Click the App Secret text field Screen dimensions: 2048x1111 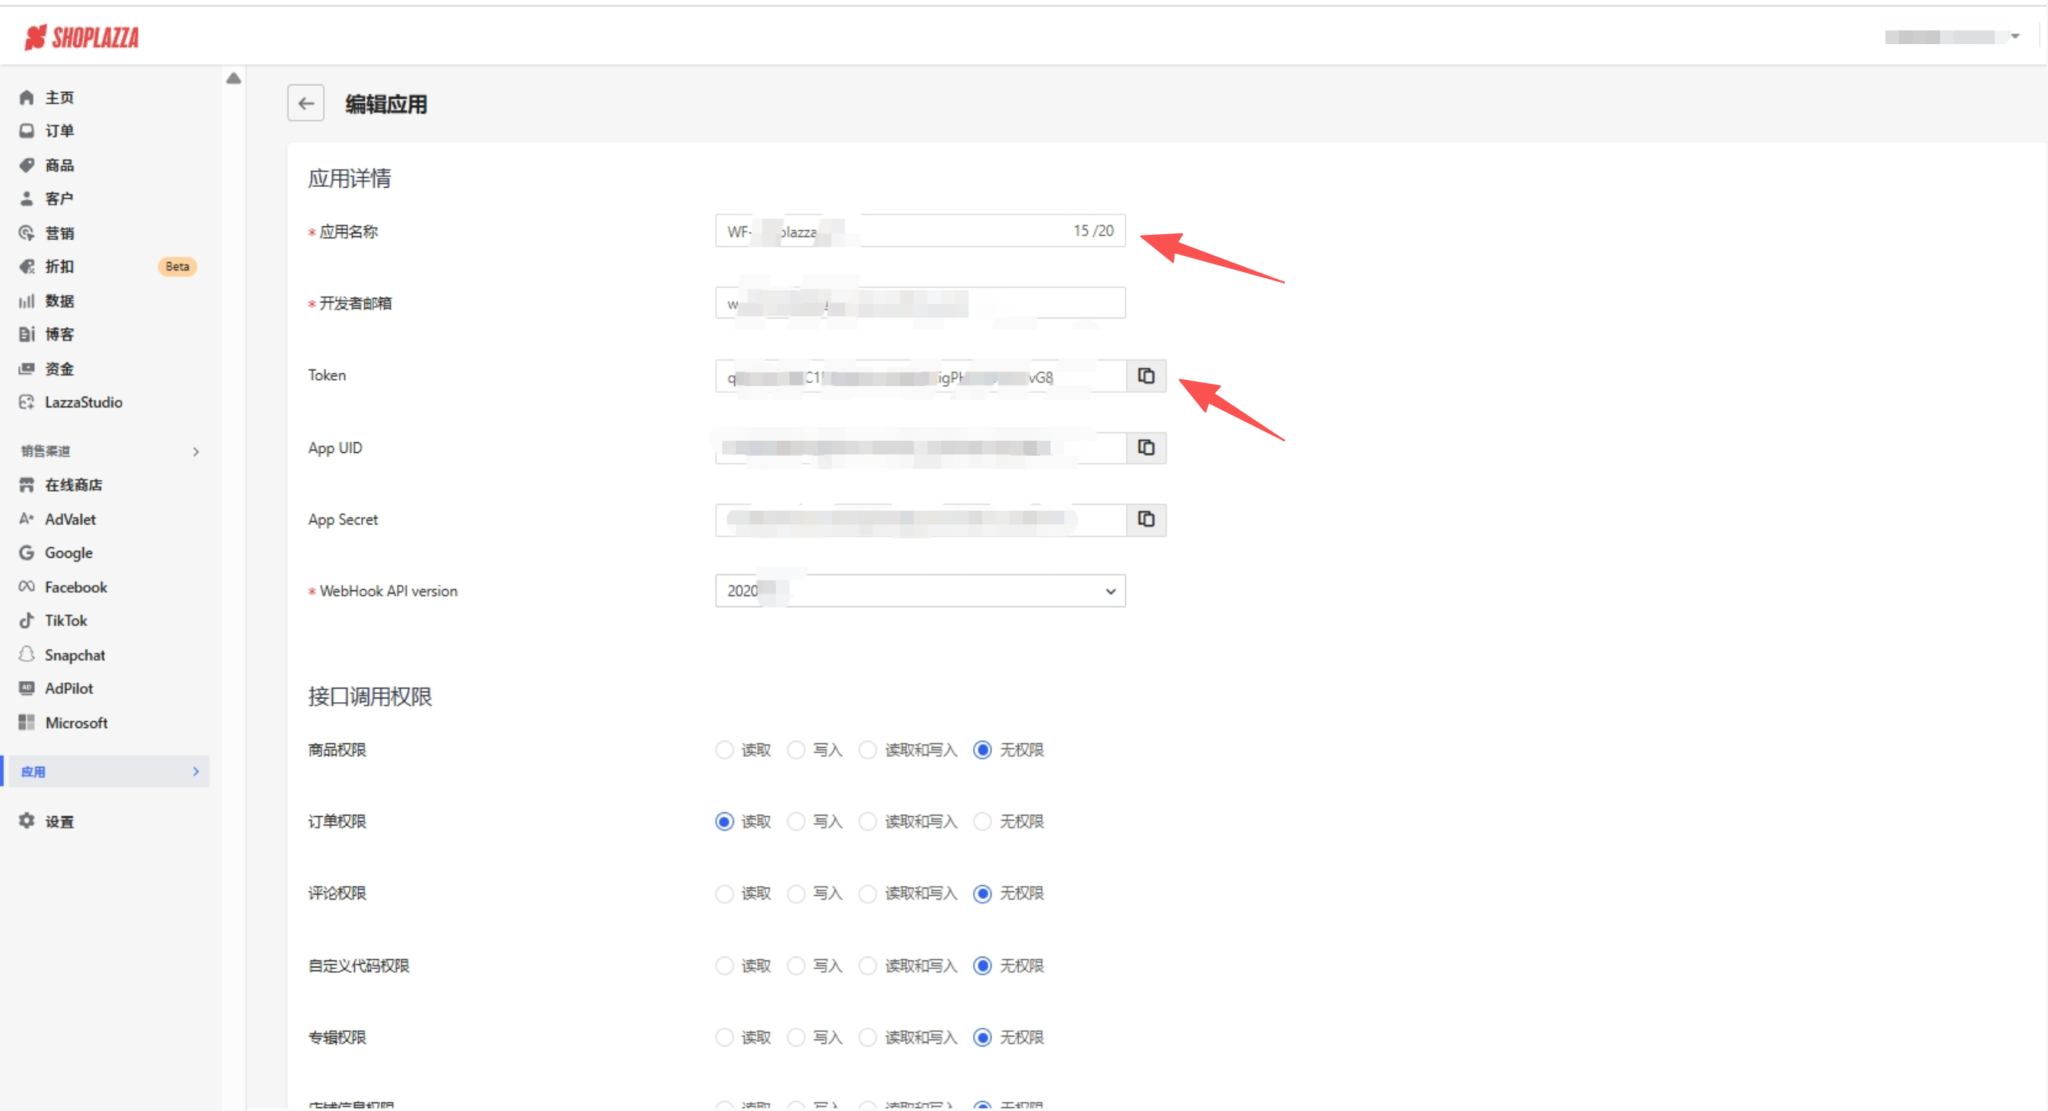[921, 520]
